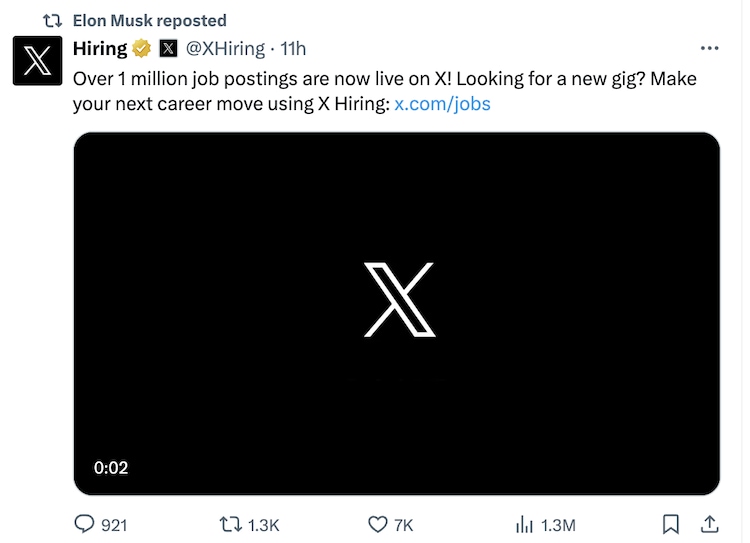
Task: Click the 0:02 video duration label
Action: (x=111, y=467)
